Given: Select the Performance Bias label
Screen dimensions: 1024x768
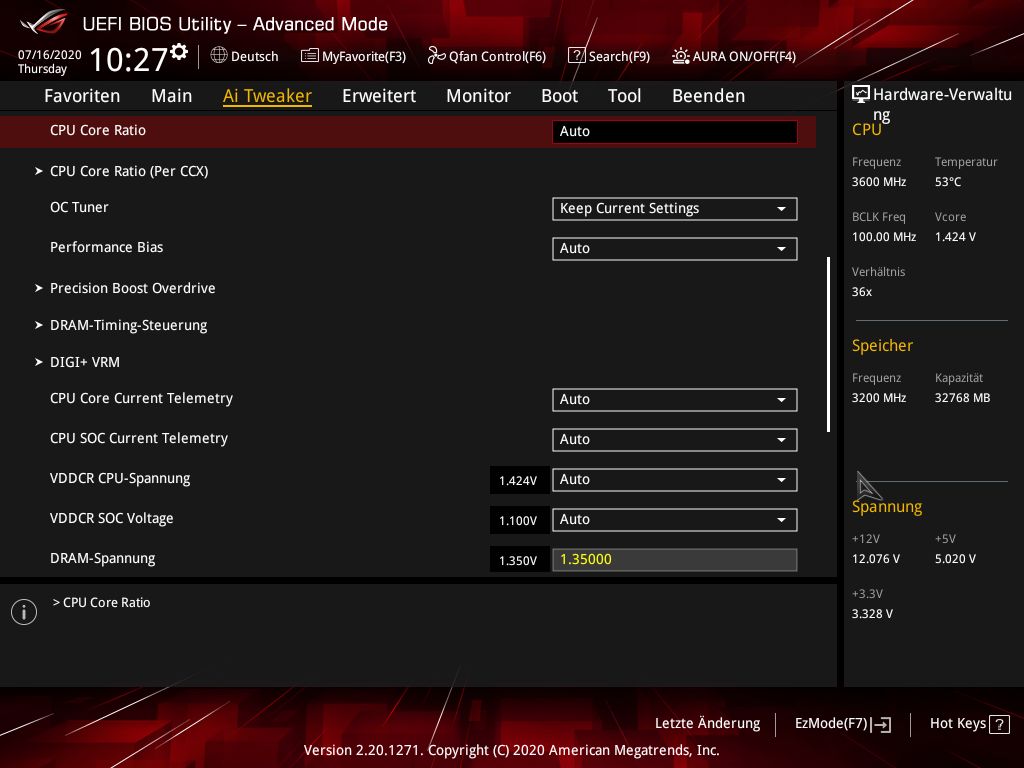Looking at the screenshot, I should click(x=106, y=247).
